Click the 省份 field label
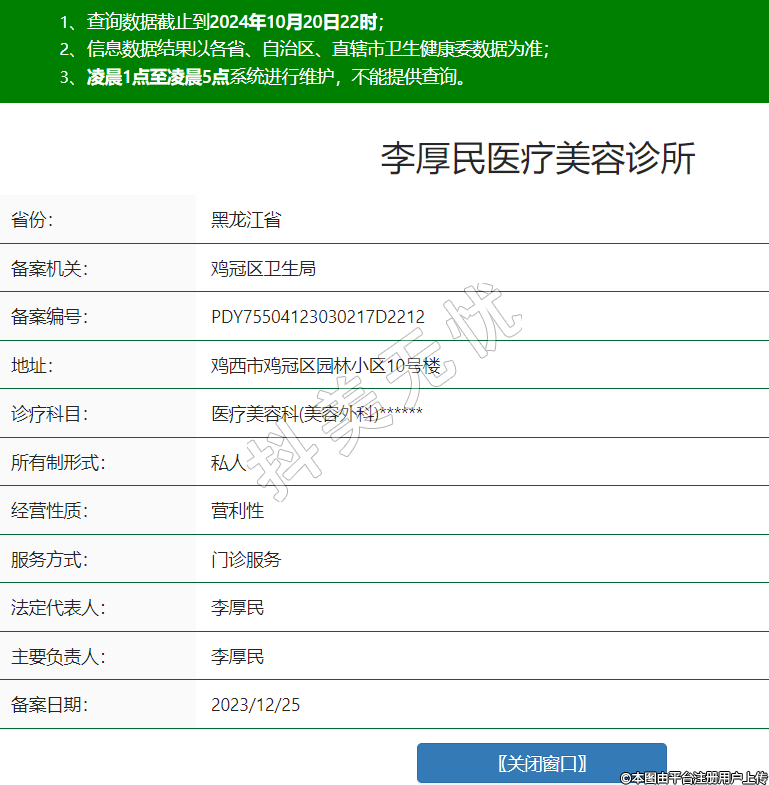Image resolution: width=769 pixels, height=785 pixels. (x=31, y=220)
